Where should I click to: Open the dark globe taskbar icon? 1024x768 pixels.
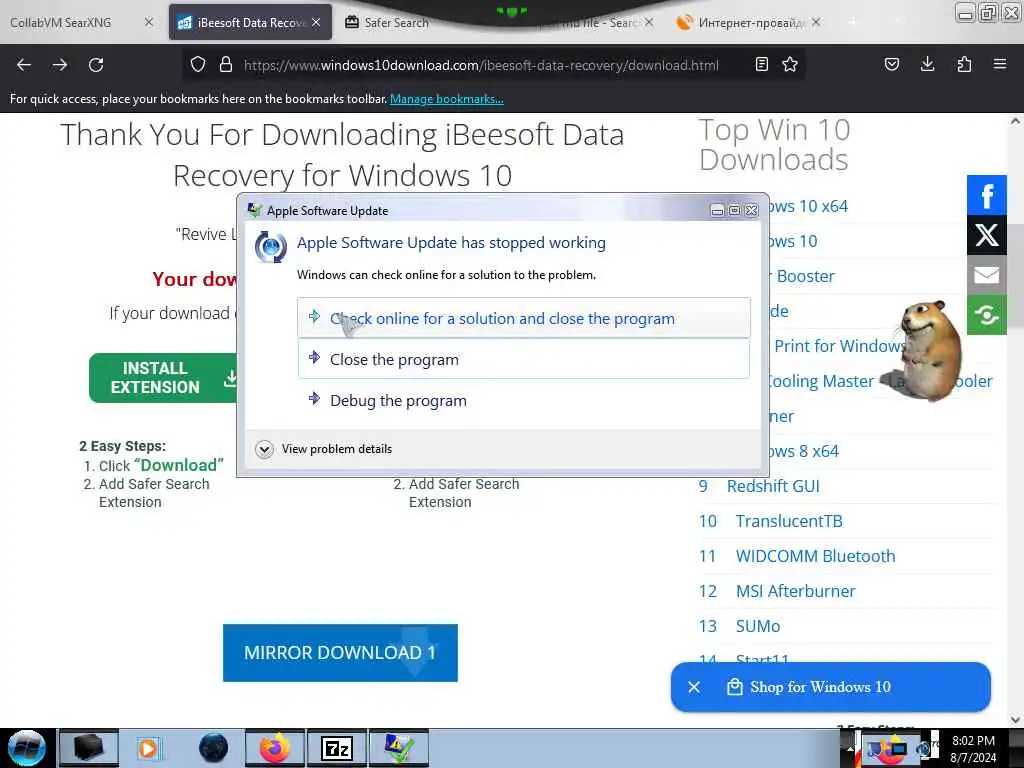click(213, 748)
